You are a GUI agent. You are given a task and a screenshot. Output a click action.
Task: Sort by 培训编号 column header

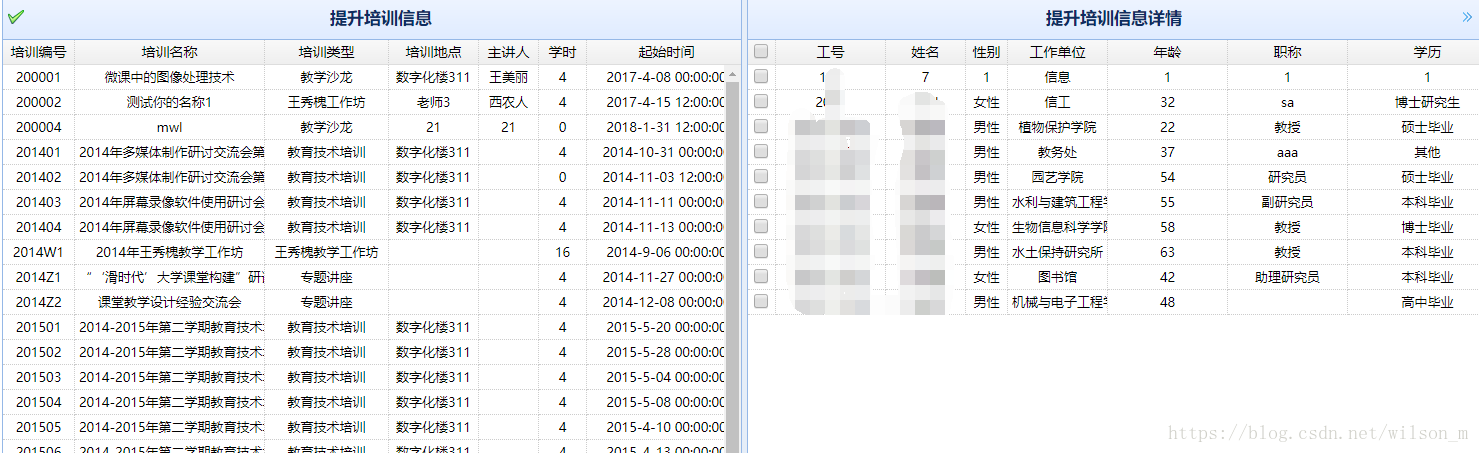(x=38, y=52)
